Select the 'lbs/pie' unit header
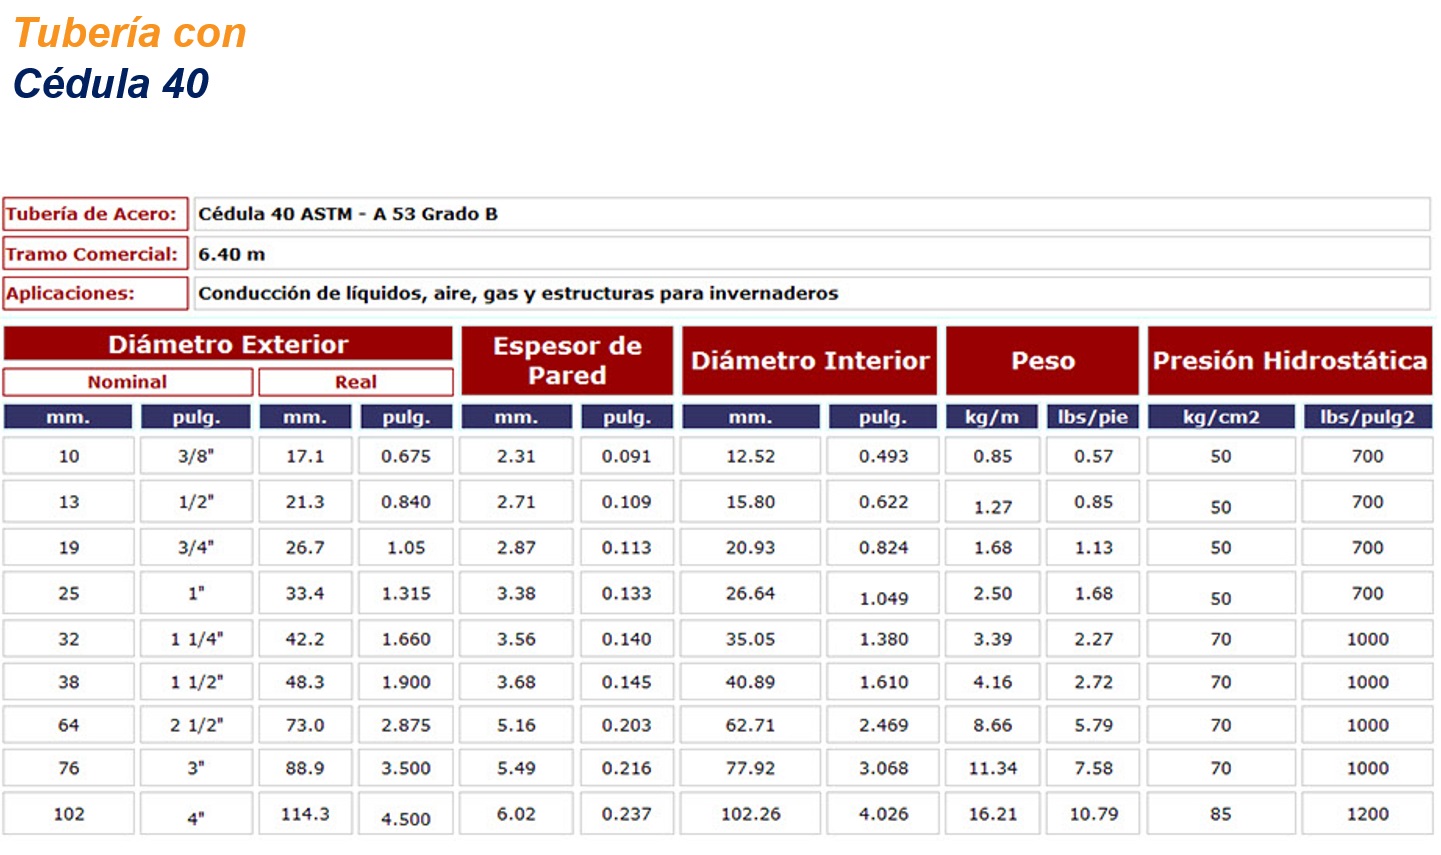The image size is (1441, 855). point(1092,417)
